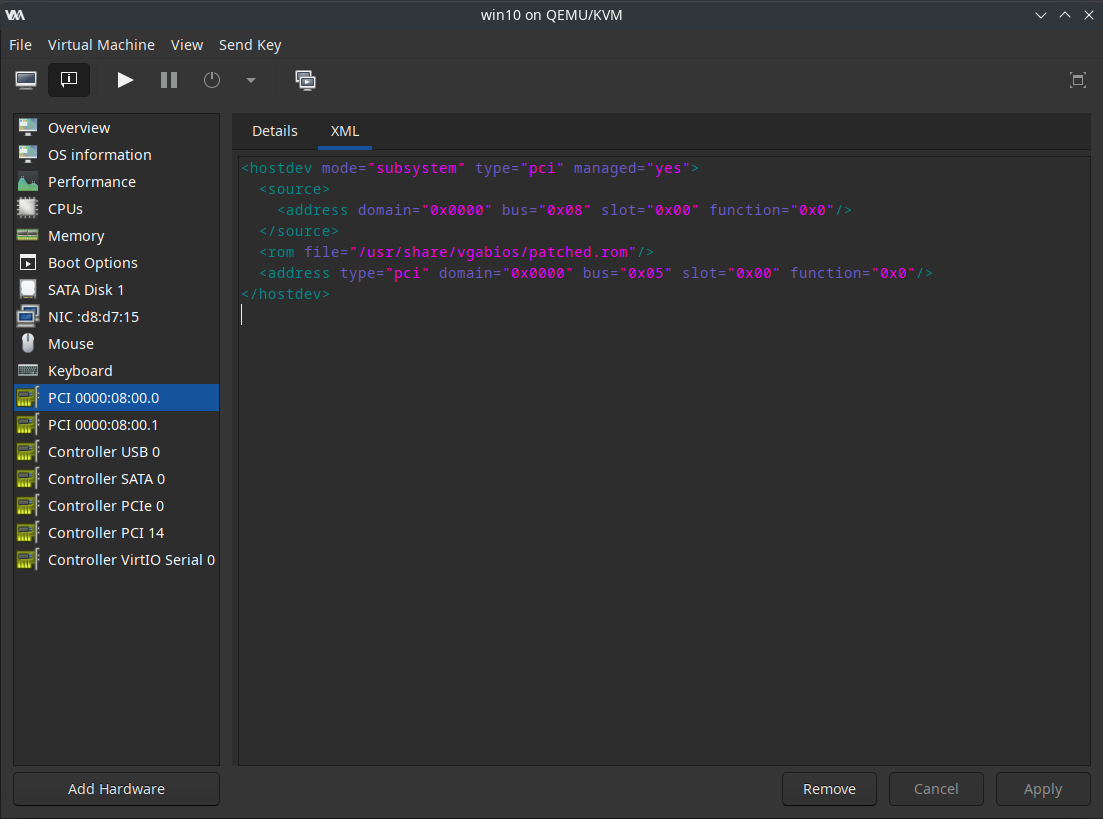Show the graphical console view icon
This screenshot has width=1103, height=819.
point(26,80)
